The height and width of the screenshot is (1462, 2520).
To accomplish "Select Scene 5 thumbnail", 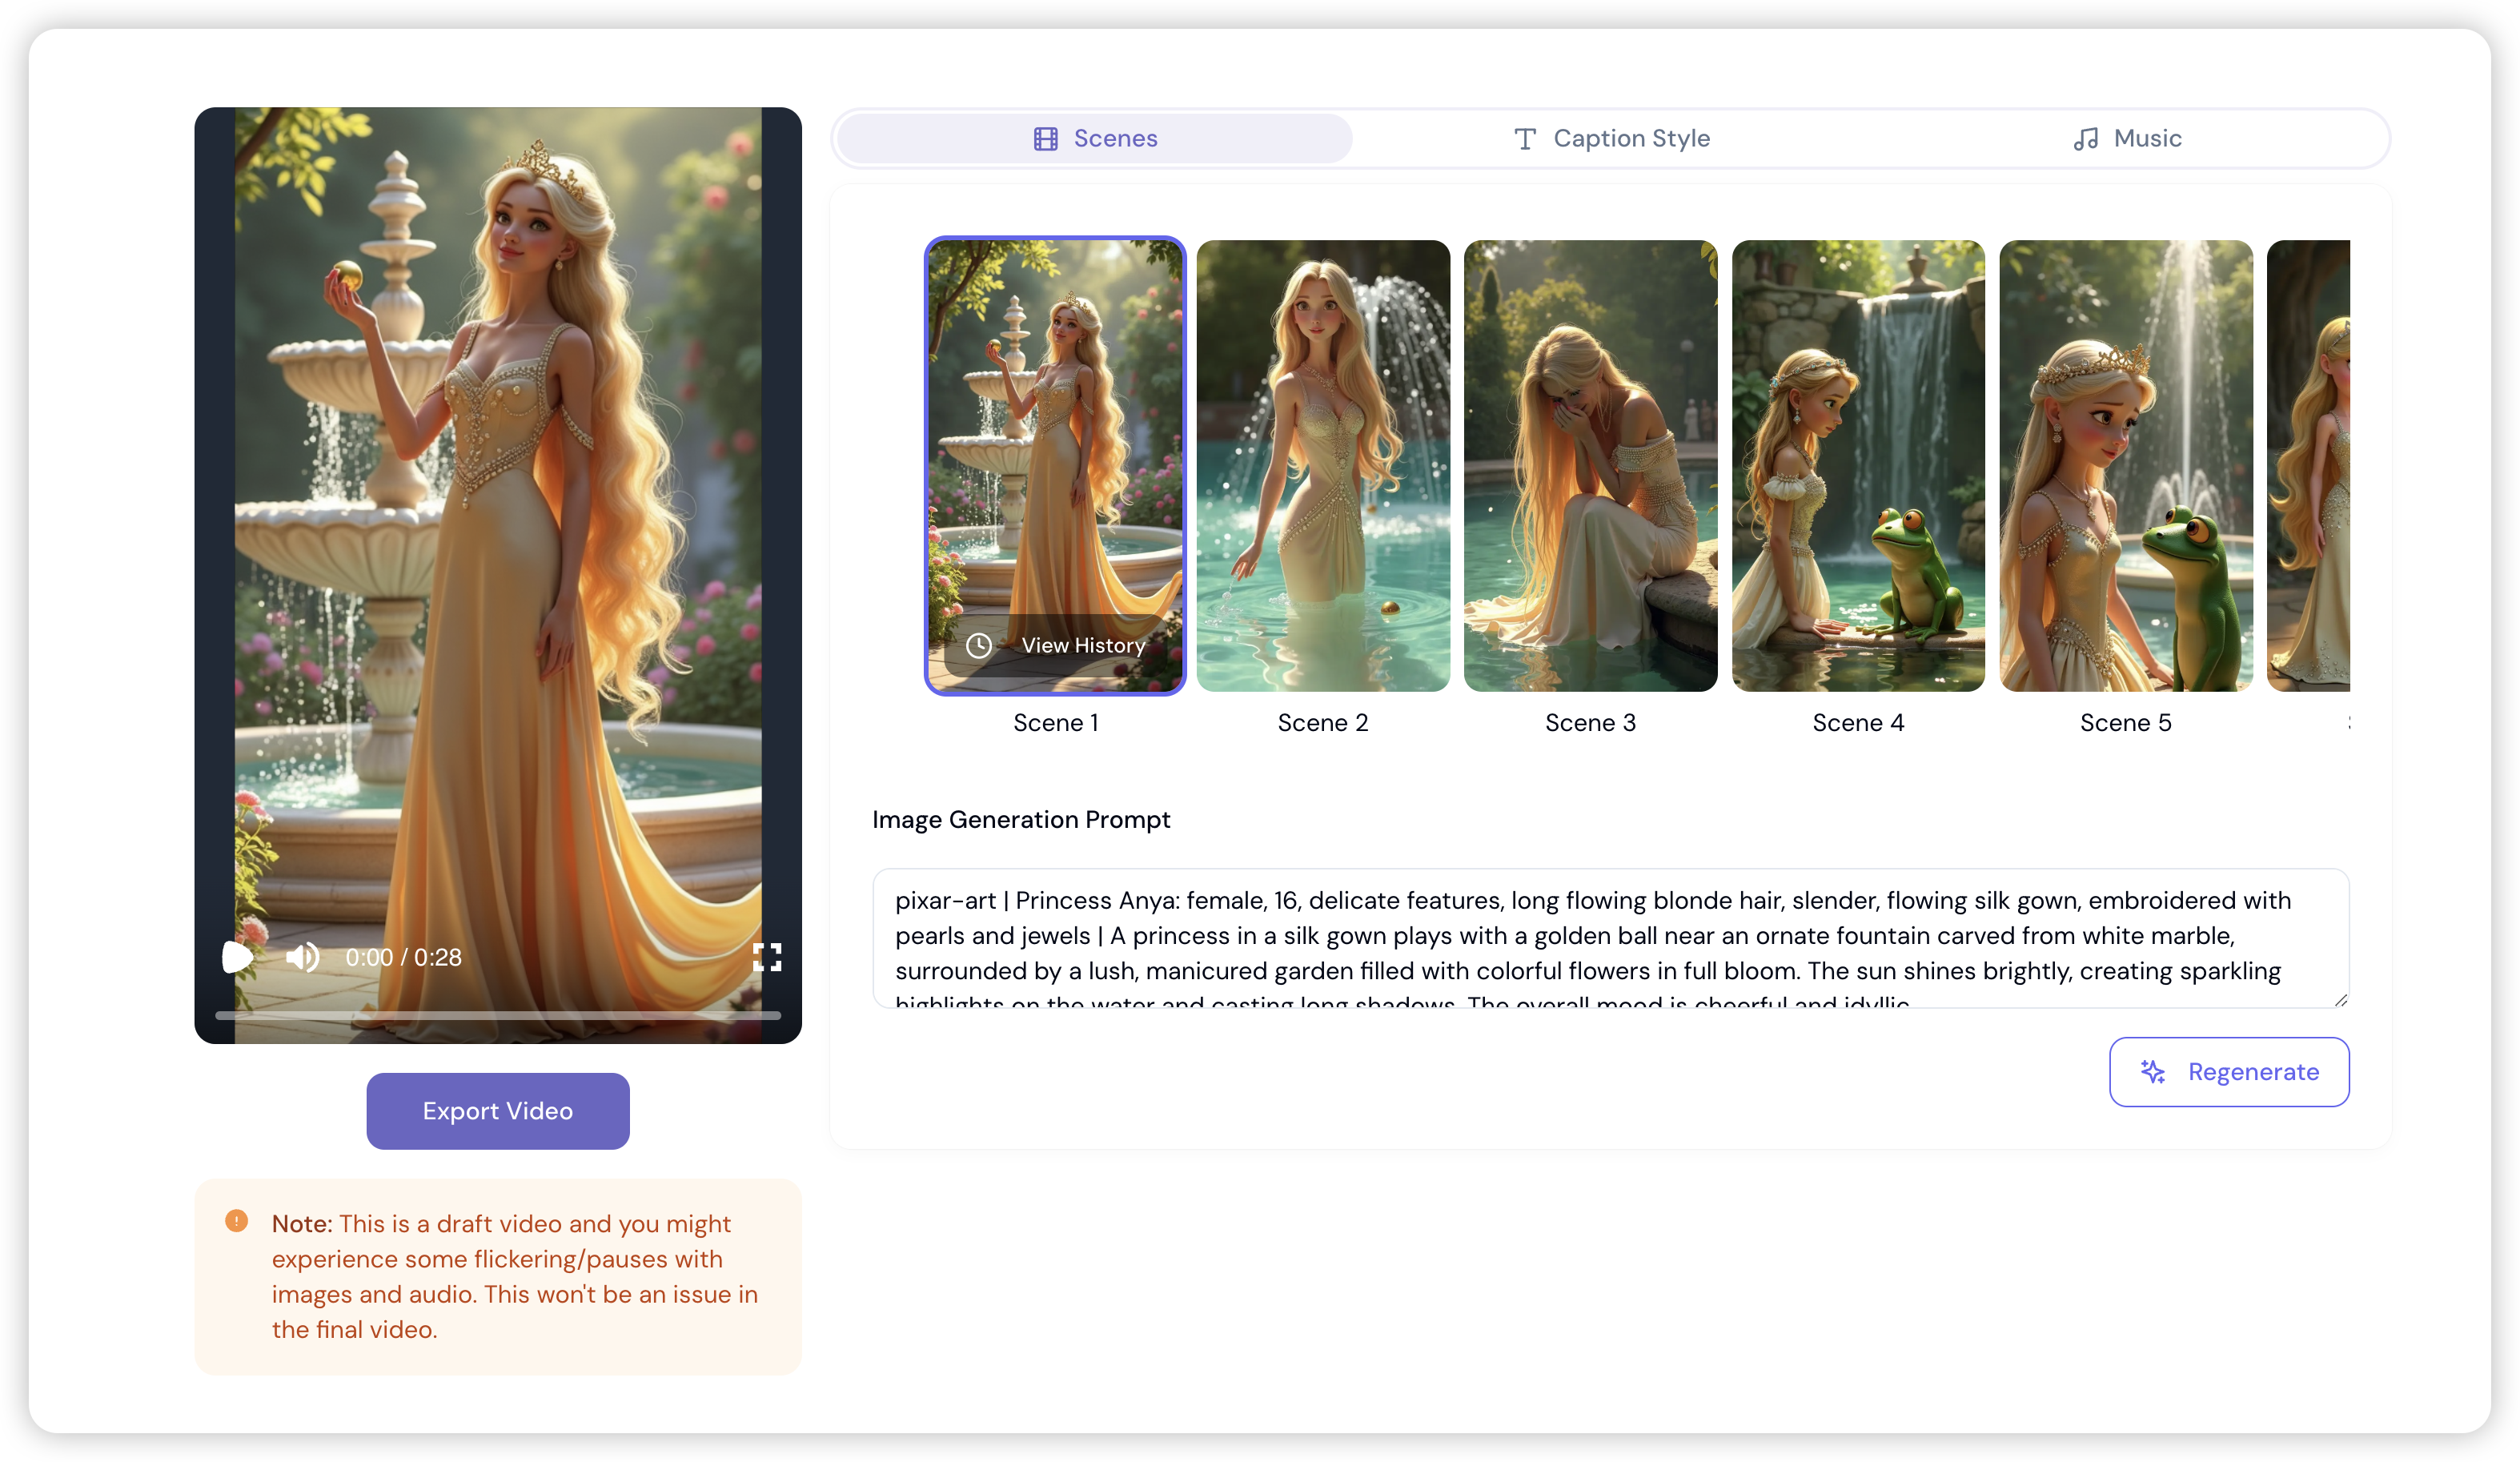I will point(2126,466).
